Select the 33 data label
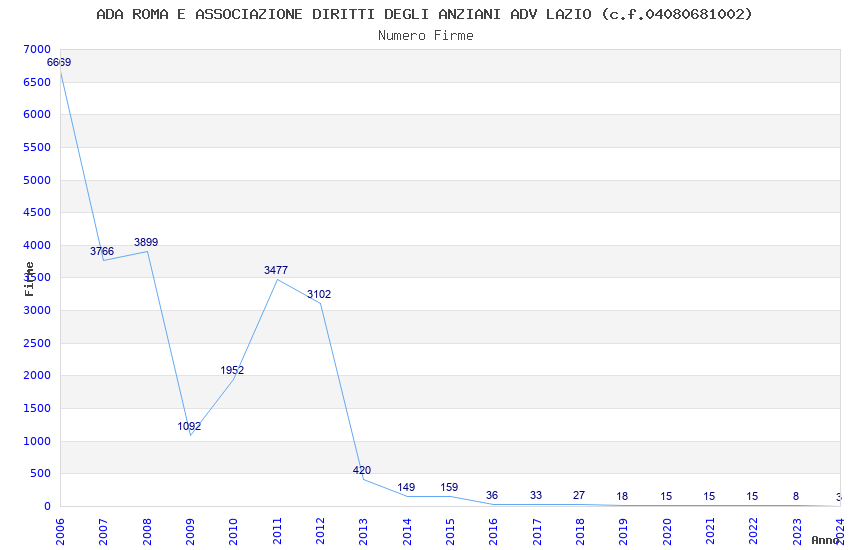Screen dimensions: 850x550 [536, 495]
